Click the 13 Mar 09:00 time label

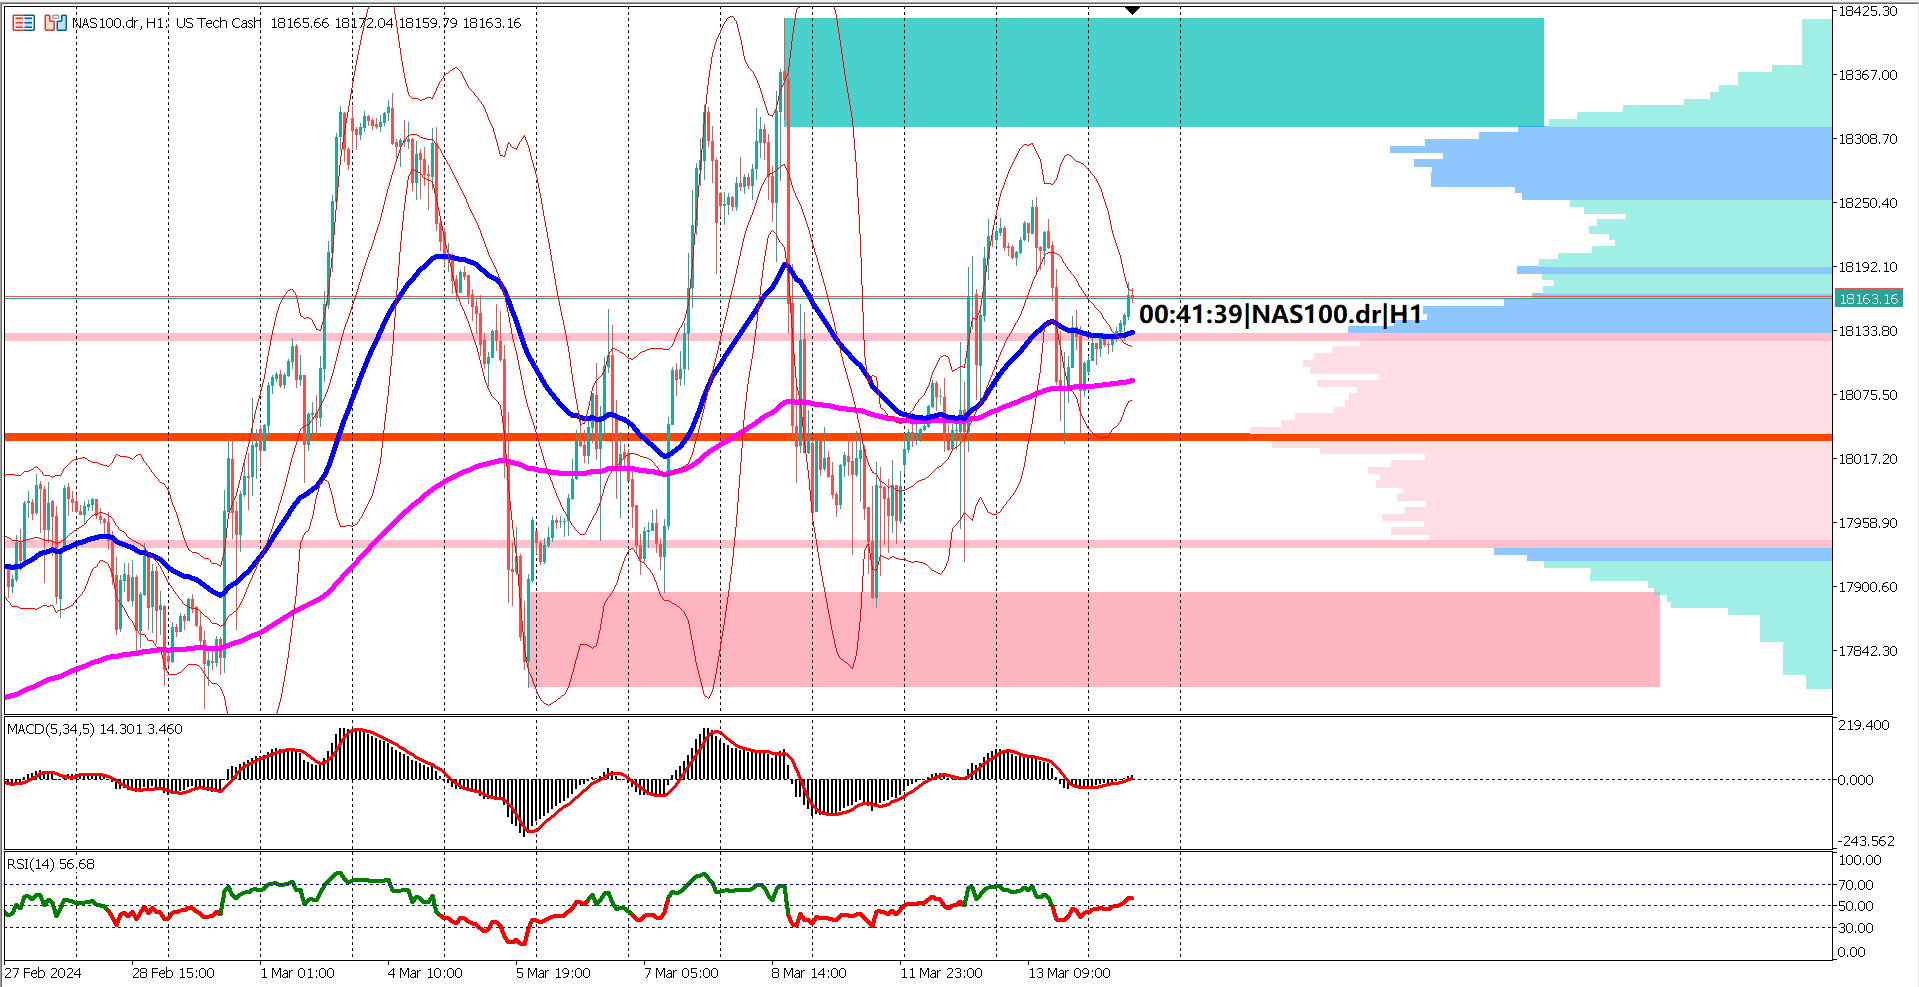(x=1069, y=973)
